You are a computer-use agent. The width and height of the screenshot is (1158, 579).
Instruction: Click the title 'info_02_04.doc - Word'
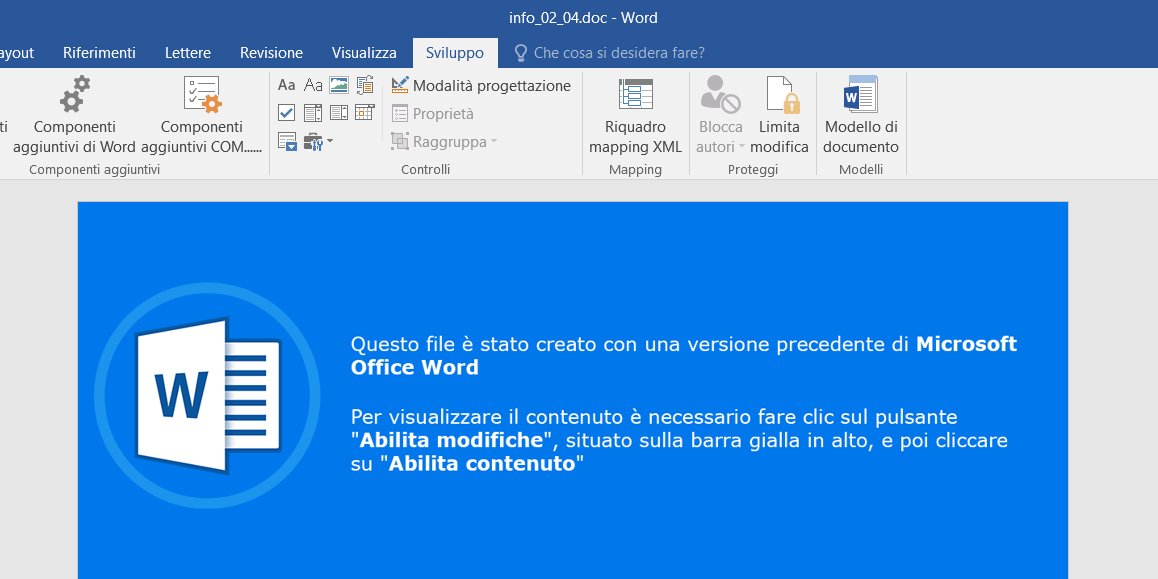583,18
